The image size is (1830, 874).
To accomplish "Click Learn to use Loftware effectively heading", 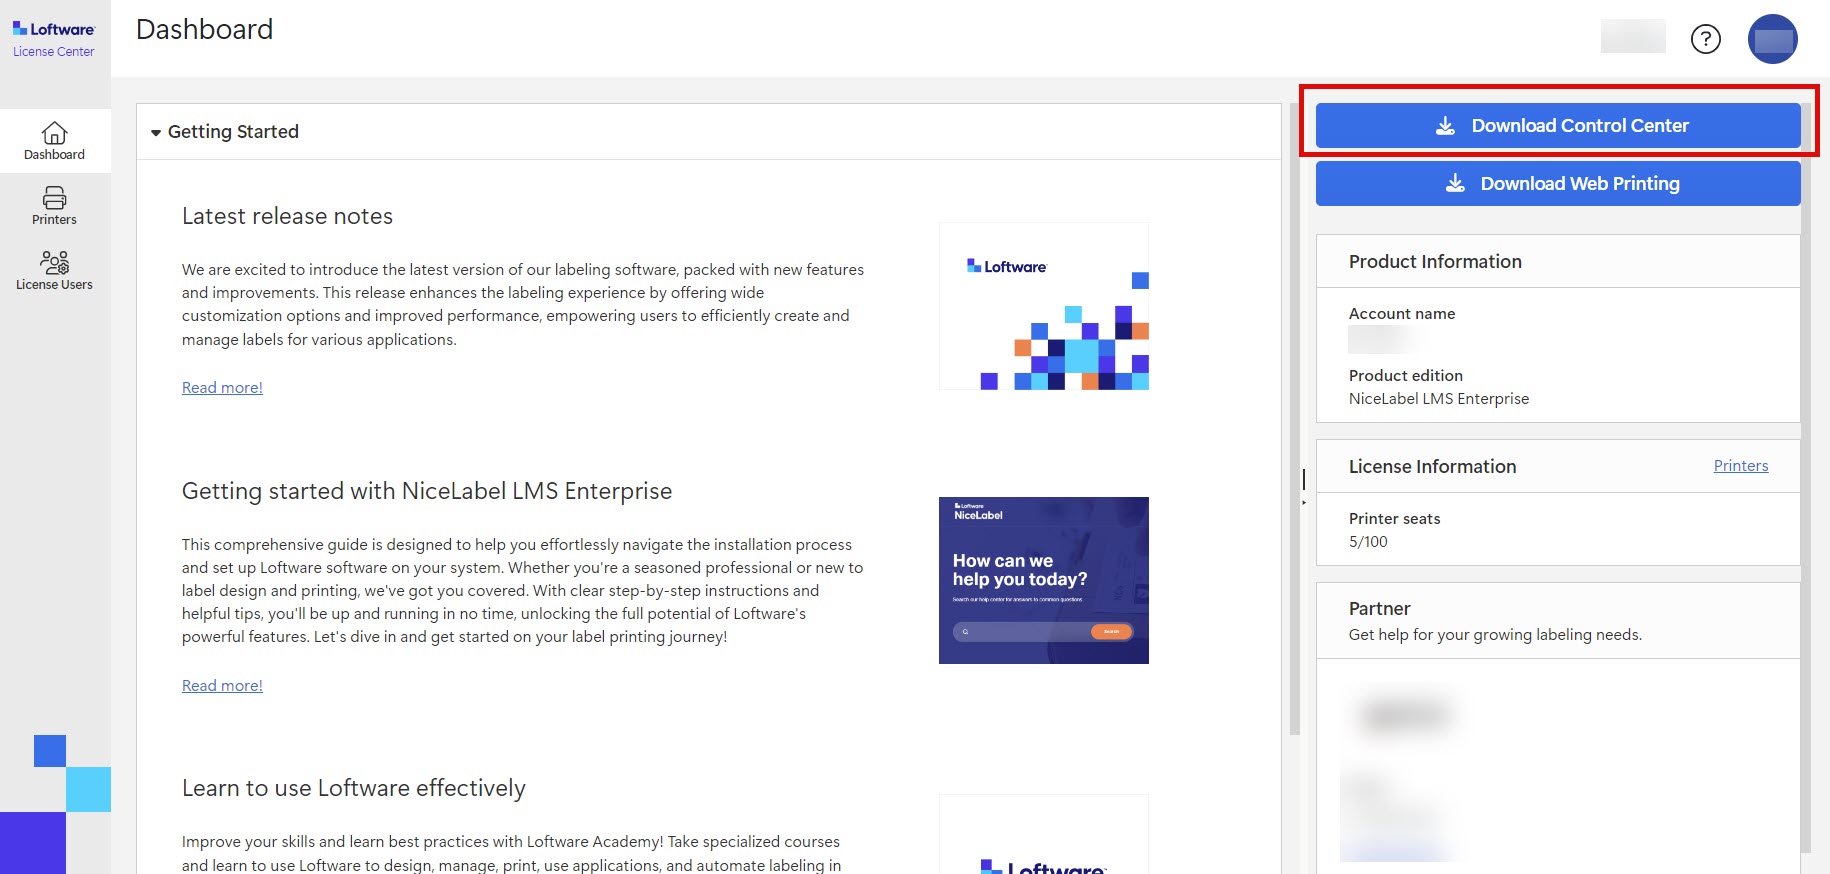I will click(353, 788).
